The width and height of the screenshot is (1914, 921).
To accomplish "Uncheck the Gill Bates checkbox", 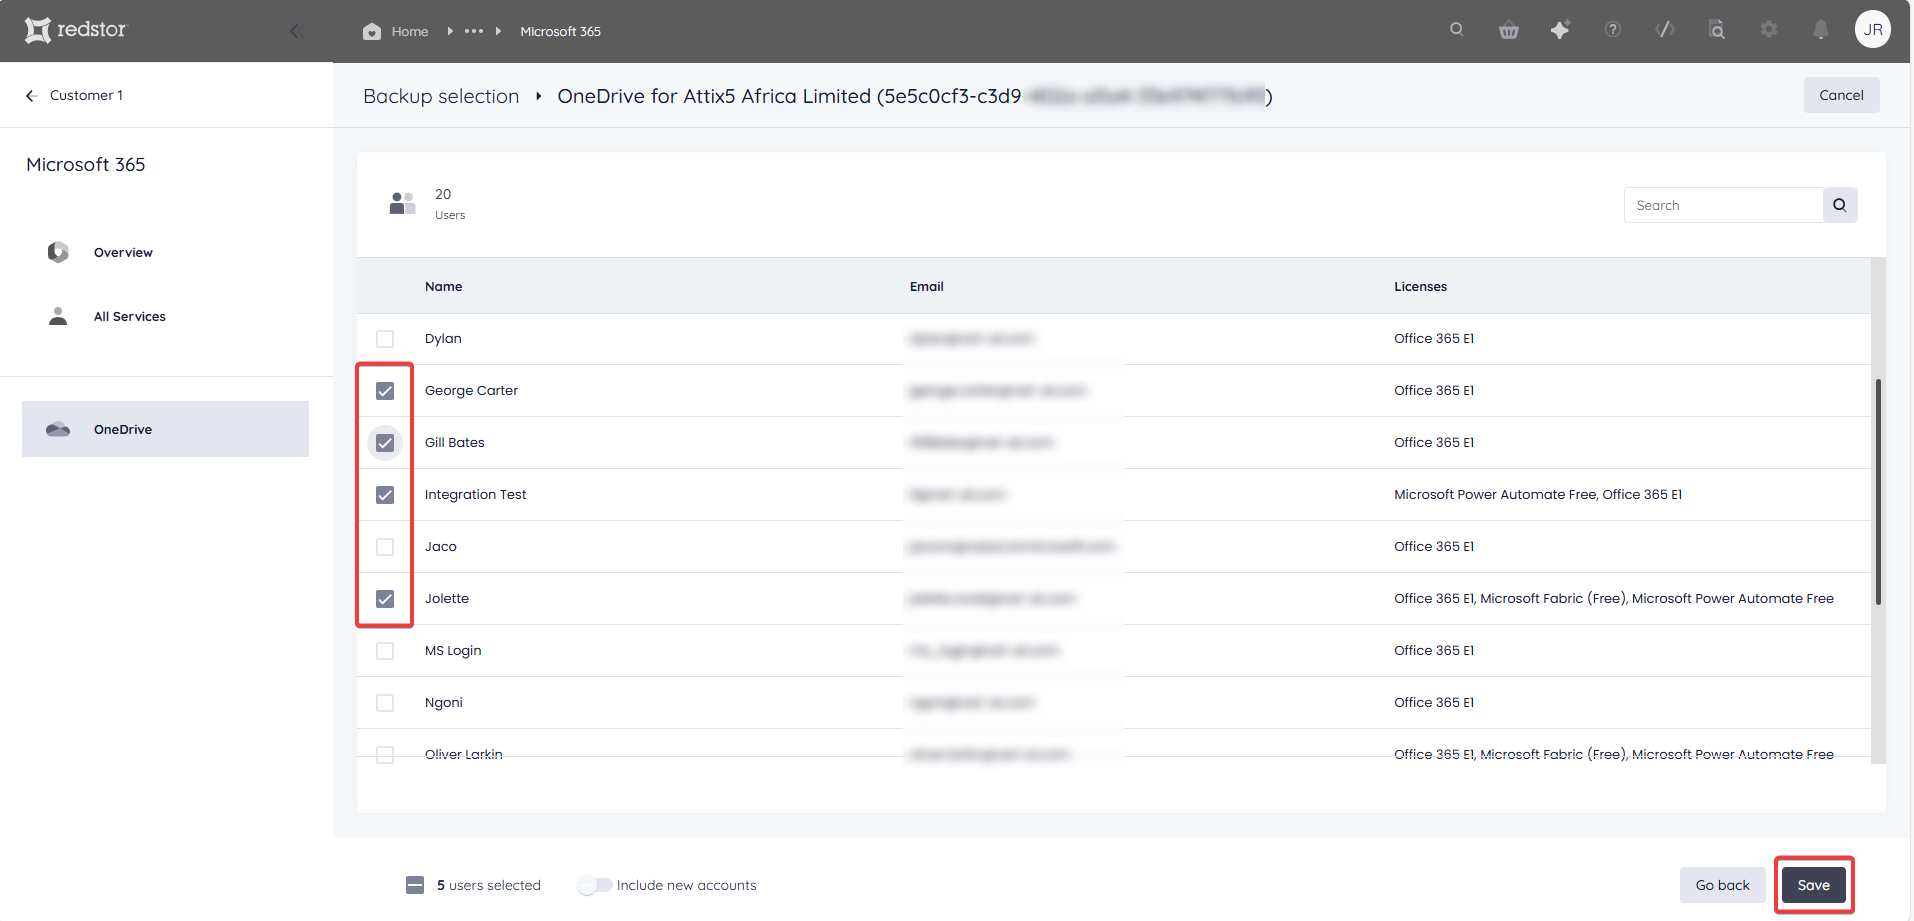I will pyautogui.click(x=385, y=443).
